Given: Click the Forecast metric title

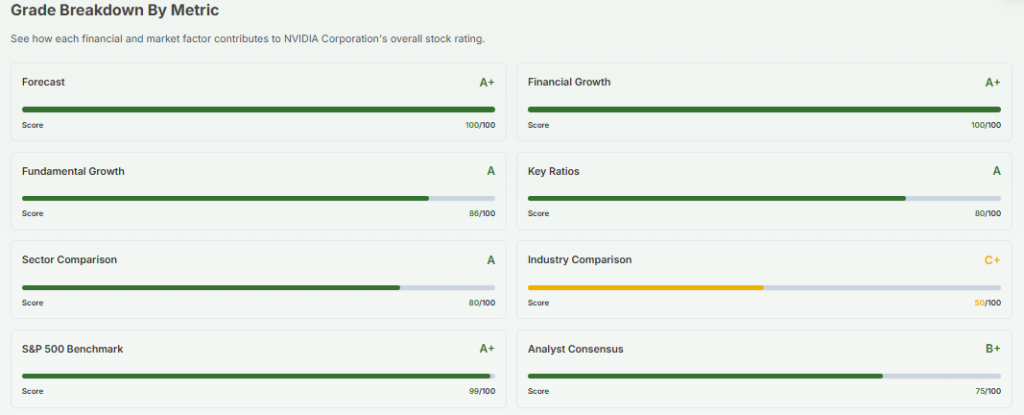Looking at the screenshot, I should point(43,82).
